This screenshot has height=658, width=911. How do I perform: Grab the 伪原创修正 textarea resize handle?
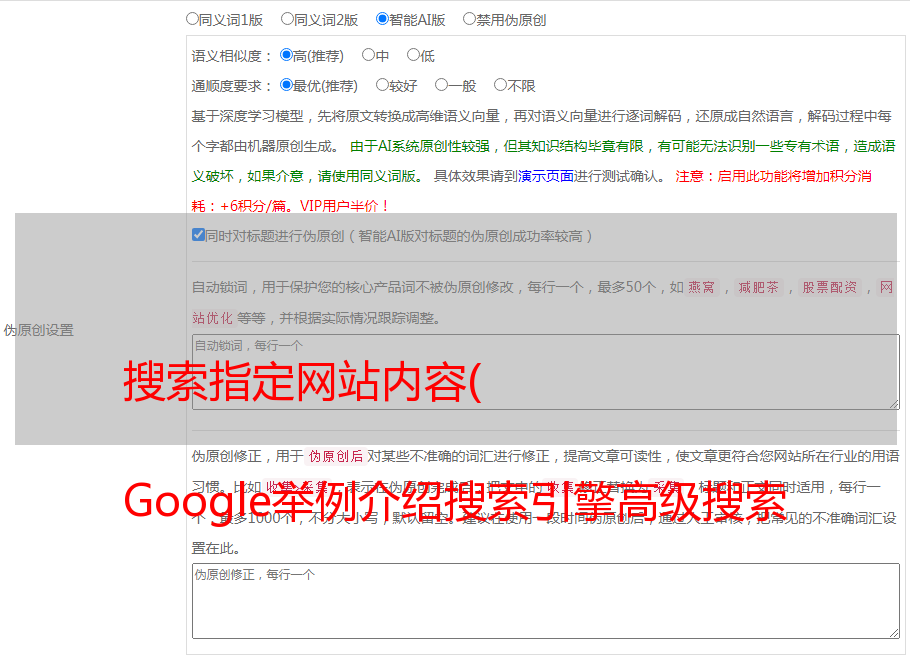tap(894, 633)
